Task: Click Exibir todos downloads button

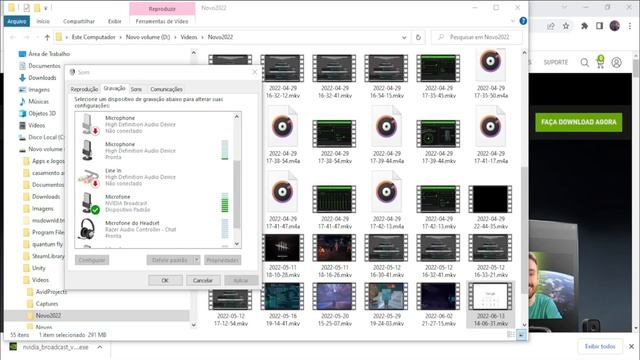Action: tap(600, 346)
